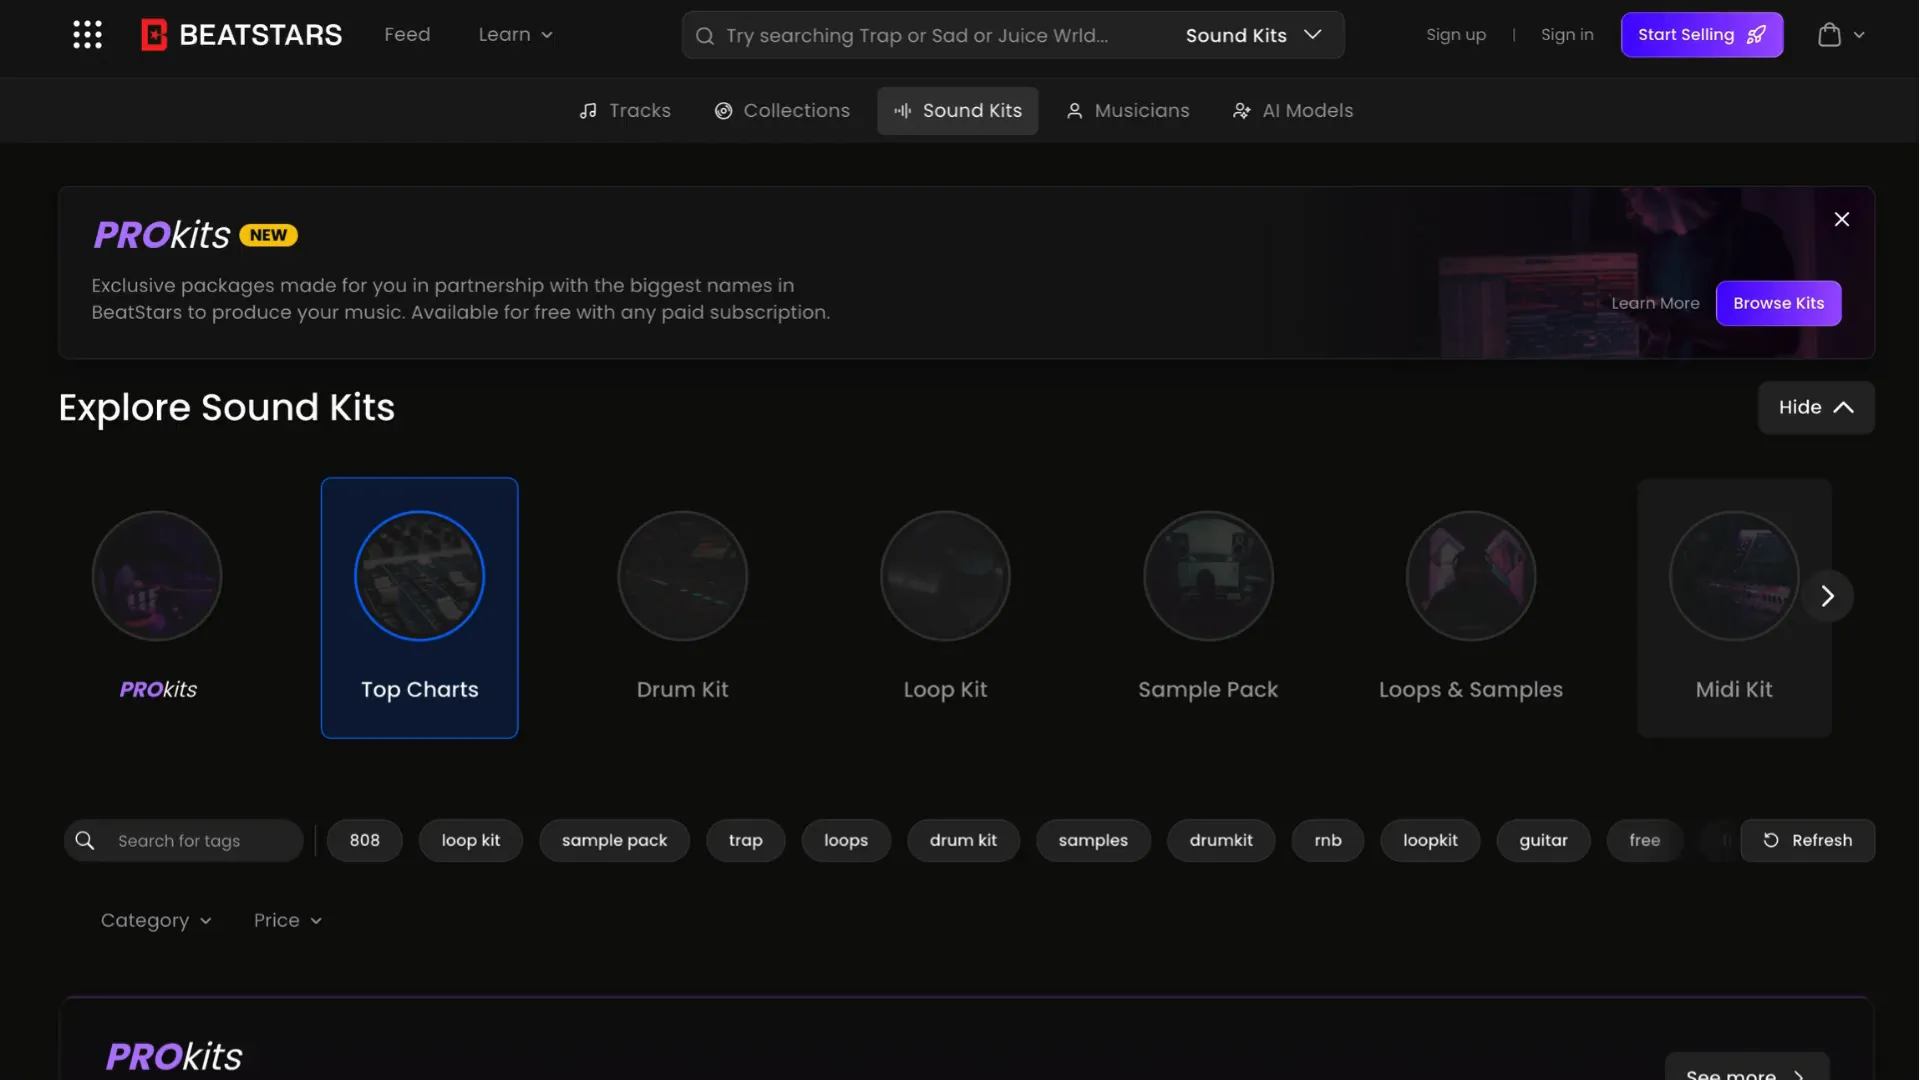Image resolution: width=1920 pixels, height=1080 pixels.
Task: Close the PROkits banner
Action: click(x=1842, y=219)
